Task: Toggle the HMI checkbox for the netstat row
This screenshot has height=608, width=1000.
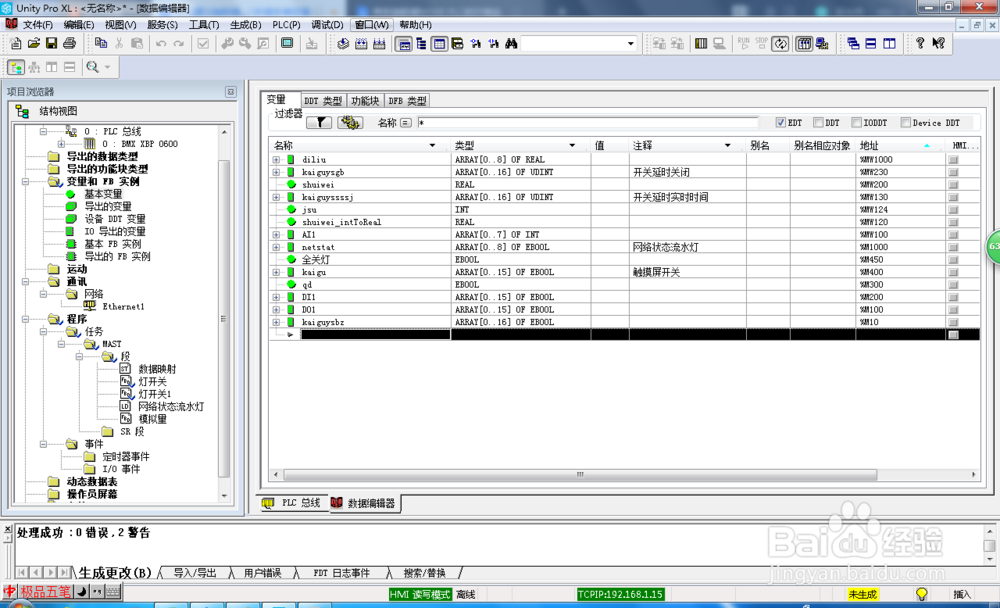Action: pos(953,247)
